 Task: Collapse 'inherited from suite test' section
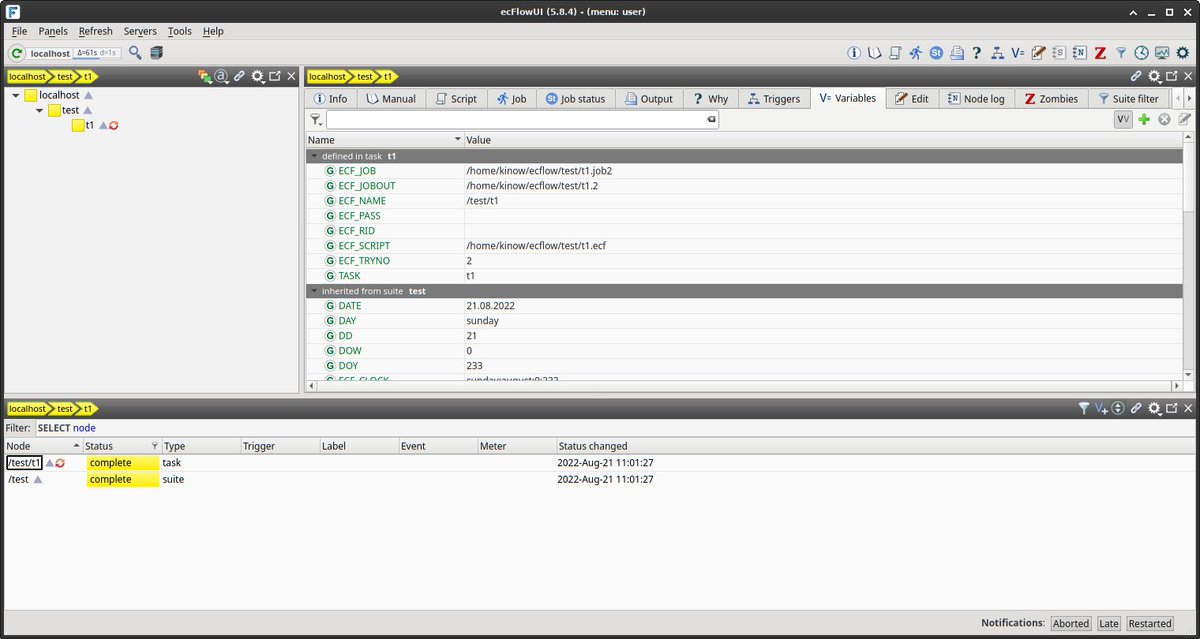(314, 291)
